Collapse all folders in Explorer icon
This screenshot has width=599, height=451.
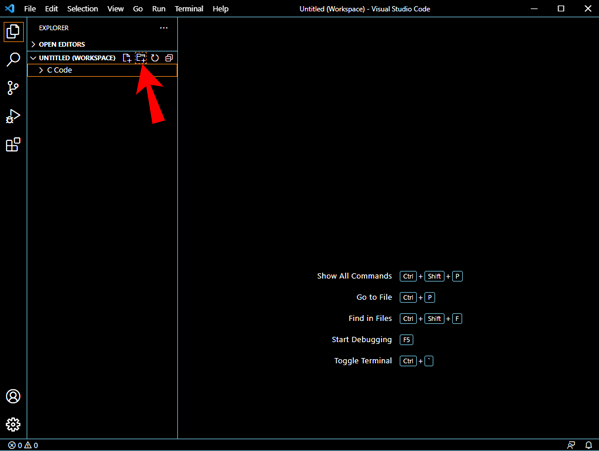(x=169, y=58)
